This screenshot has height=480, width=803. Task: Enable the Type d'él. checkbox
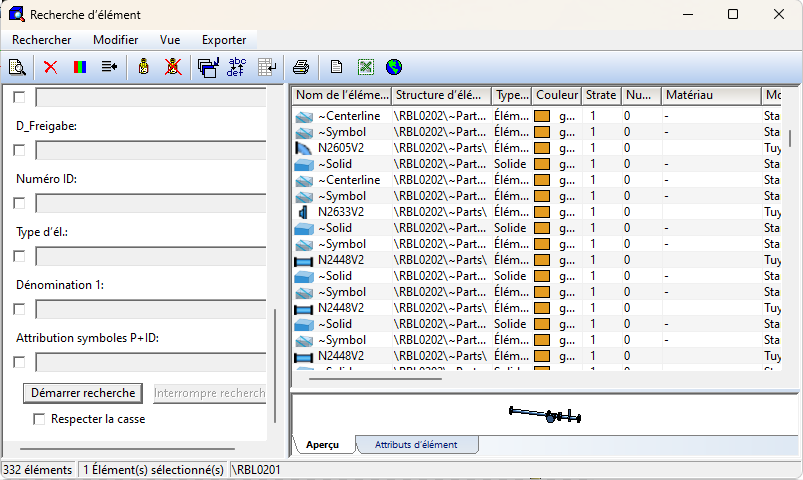coord(19,256)
